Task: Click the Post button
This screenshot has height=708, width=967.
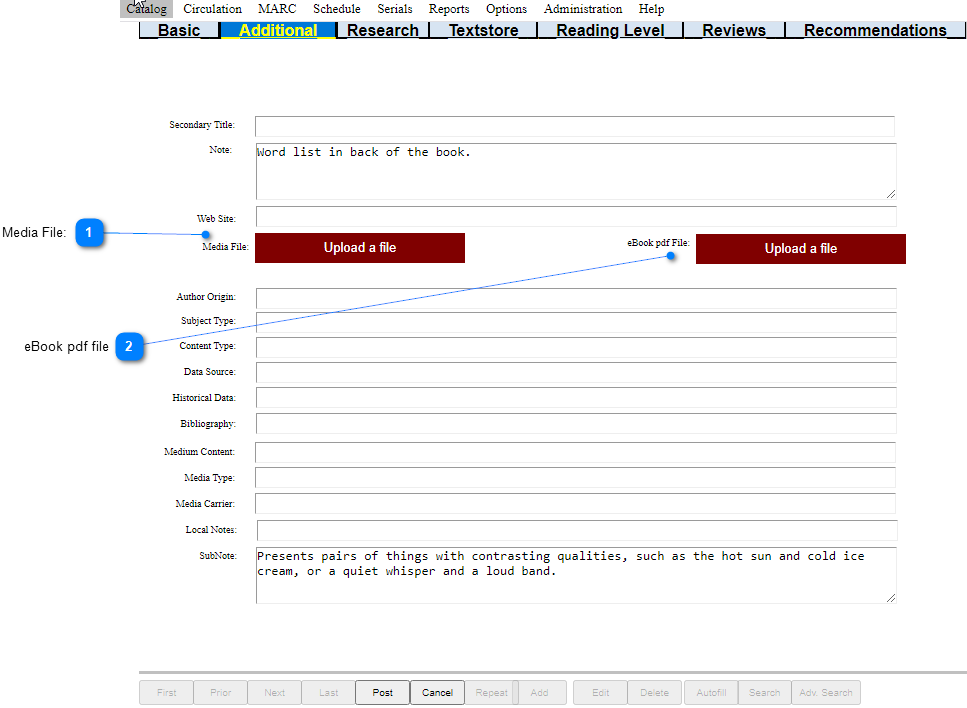Action: coord(382,692)
